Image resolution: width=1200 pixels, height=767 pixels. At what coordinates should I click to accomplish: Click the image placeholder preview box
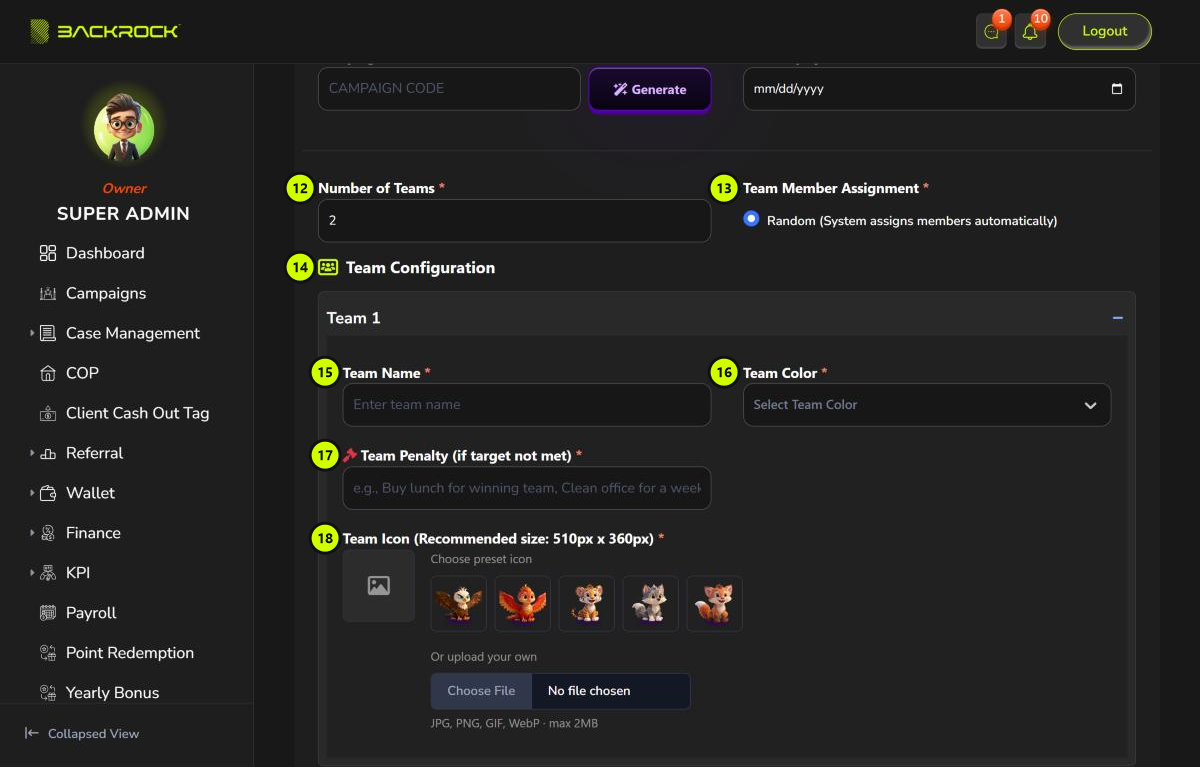[x=378, y=585]
